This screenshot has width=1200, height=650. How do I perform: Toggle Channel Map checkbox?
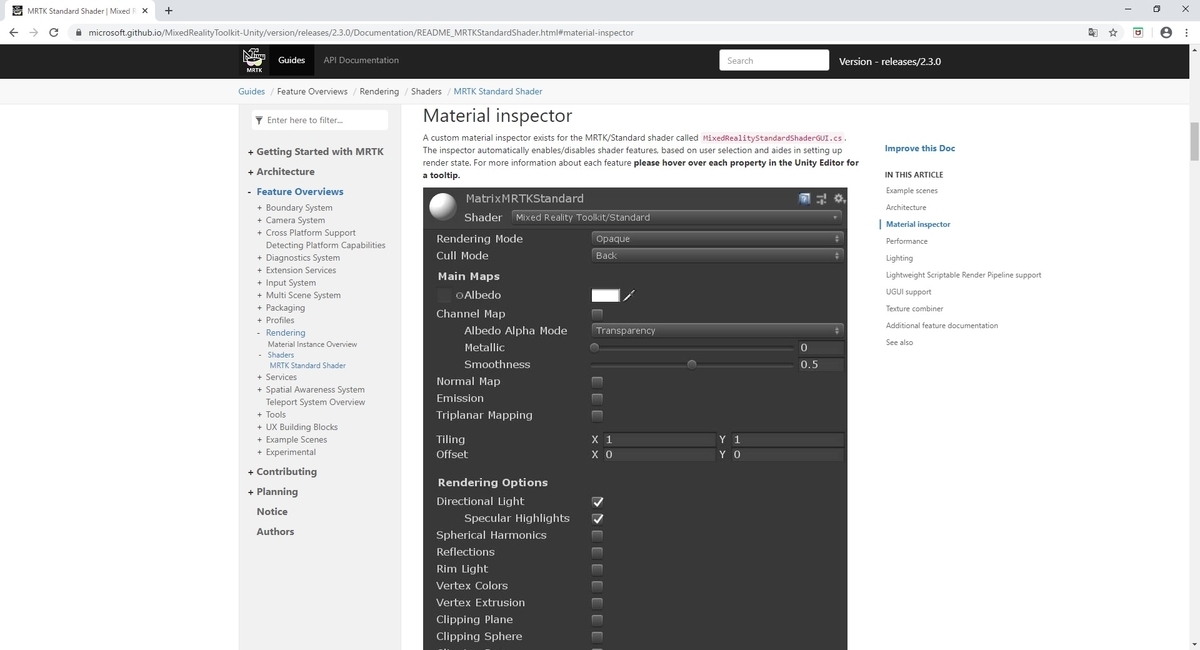click(597, 314)
